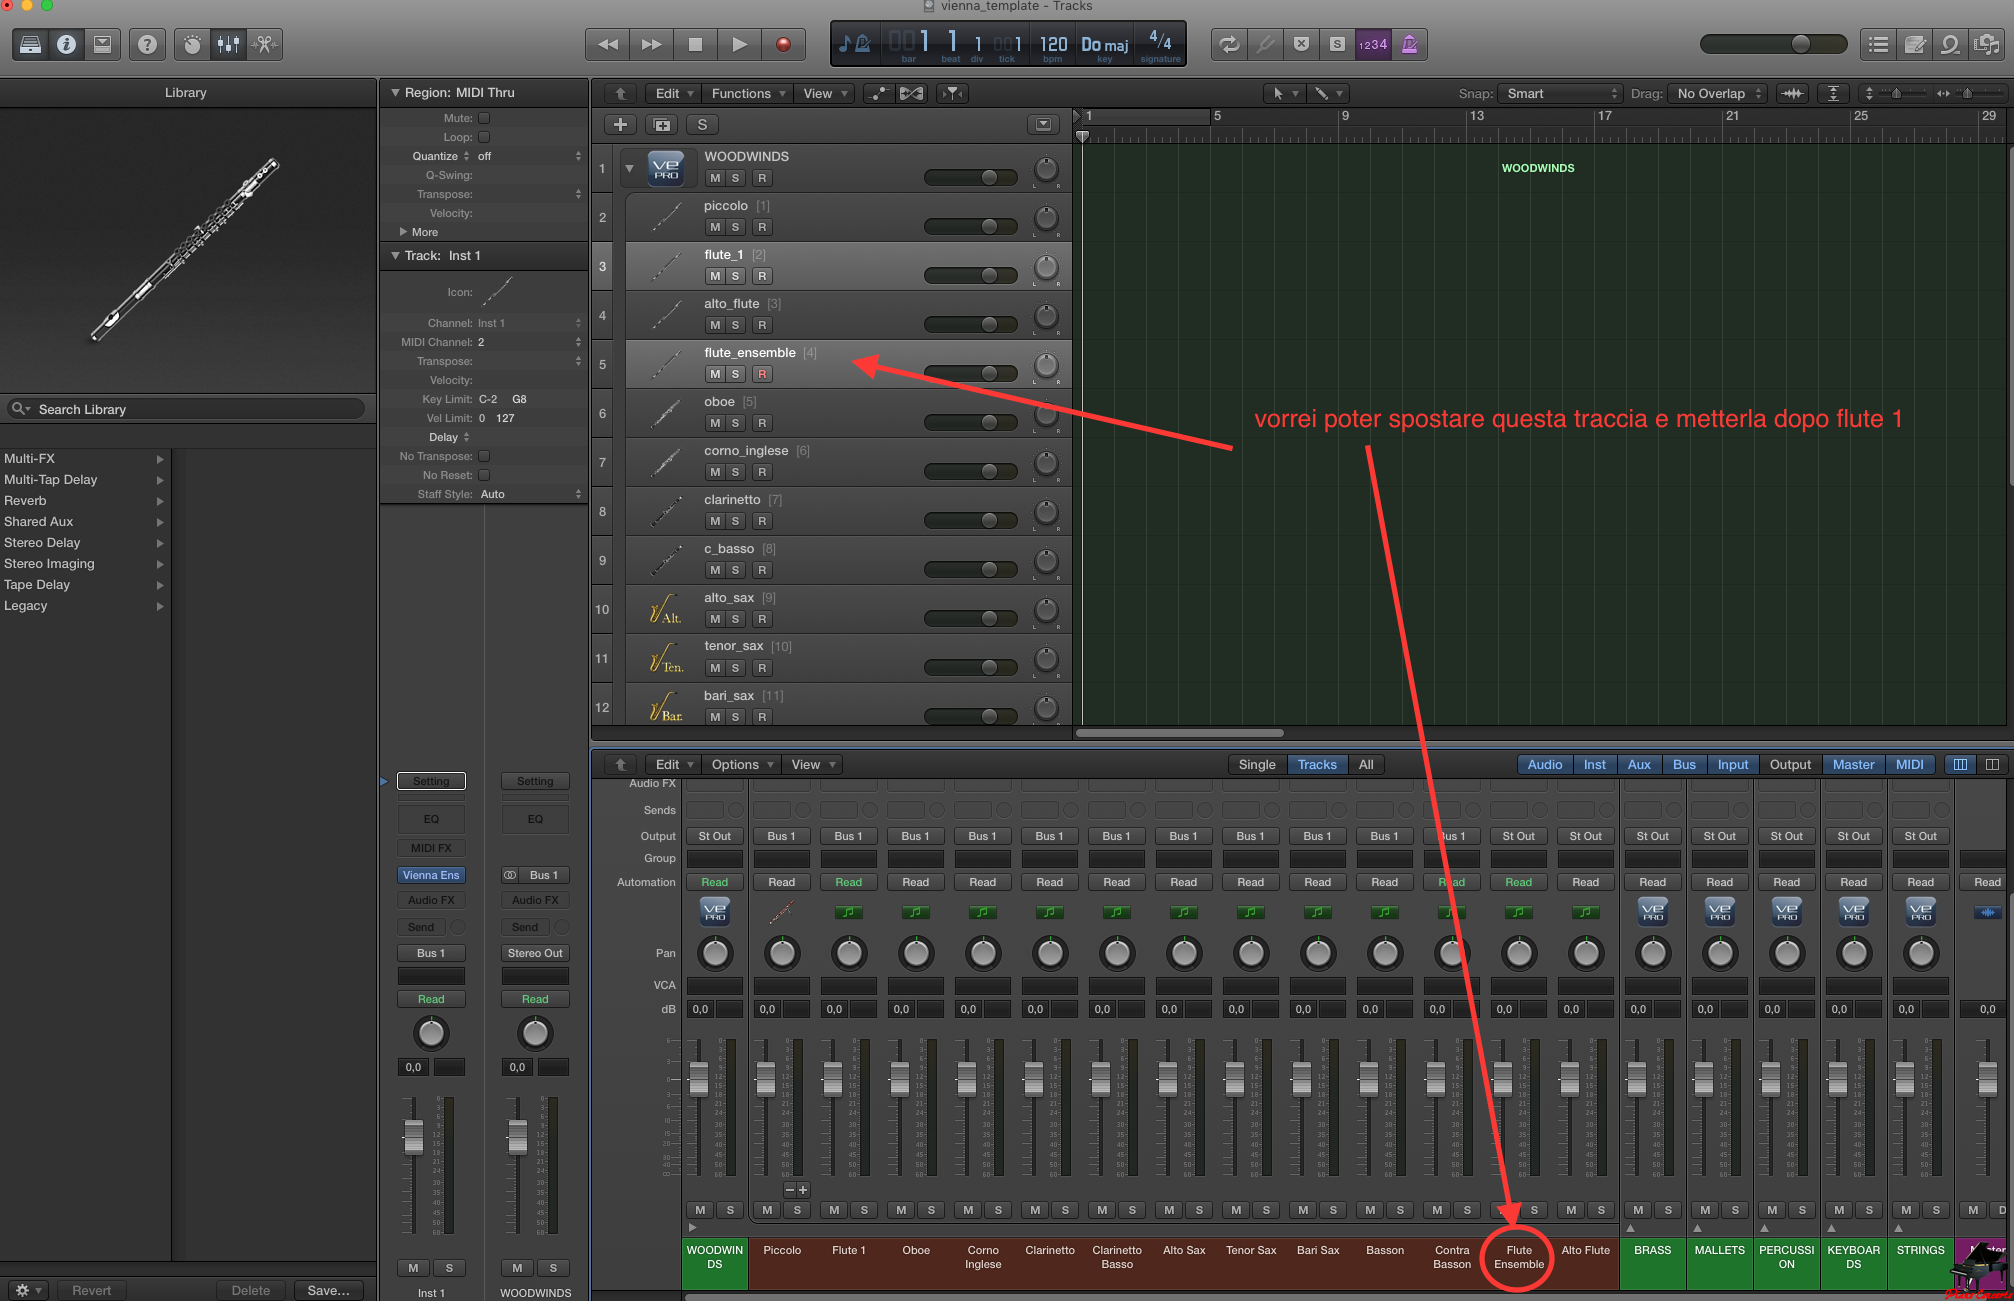Solo the oboe track

[735, 423]
